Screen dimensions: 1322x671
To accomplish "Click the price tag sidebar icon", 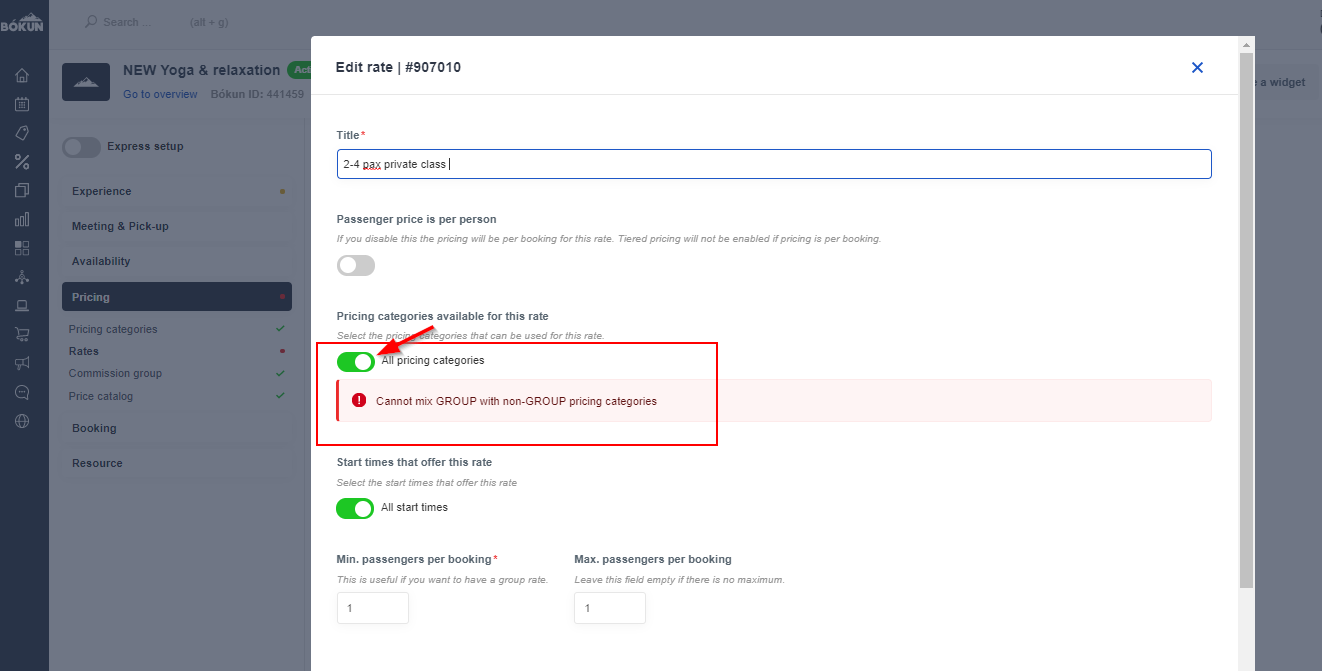I will pyautogui.click(x=22, y=133).
